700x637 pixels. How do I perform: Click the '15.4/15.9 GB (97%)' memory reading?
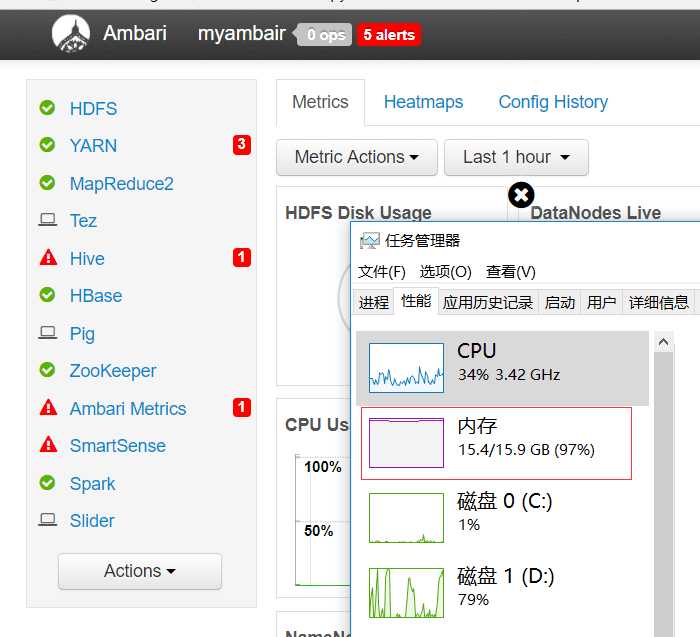pos(526,450)
